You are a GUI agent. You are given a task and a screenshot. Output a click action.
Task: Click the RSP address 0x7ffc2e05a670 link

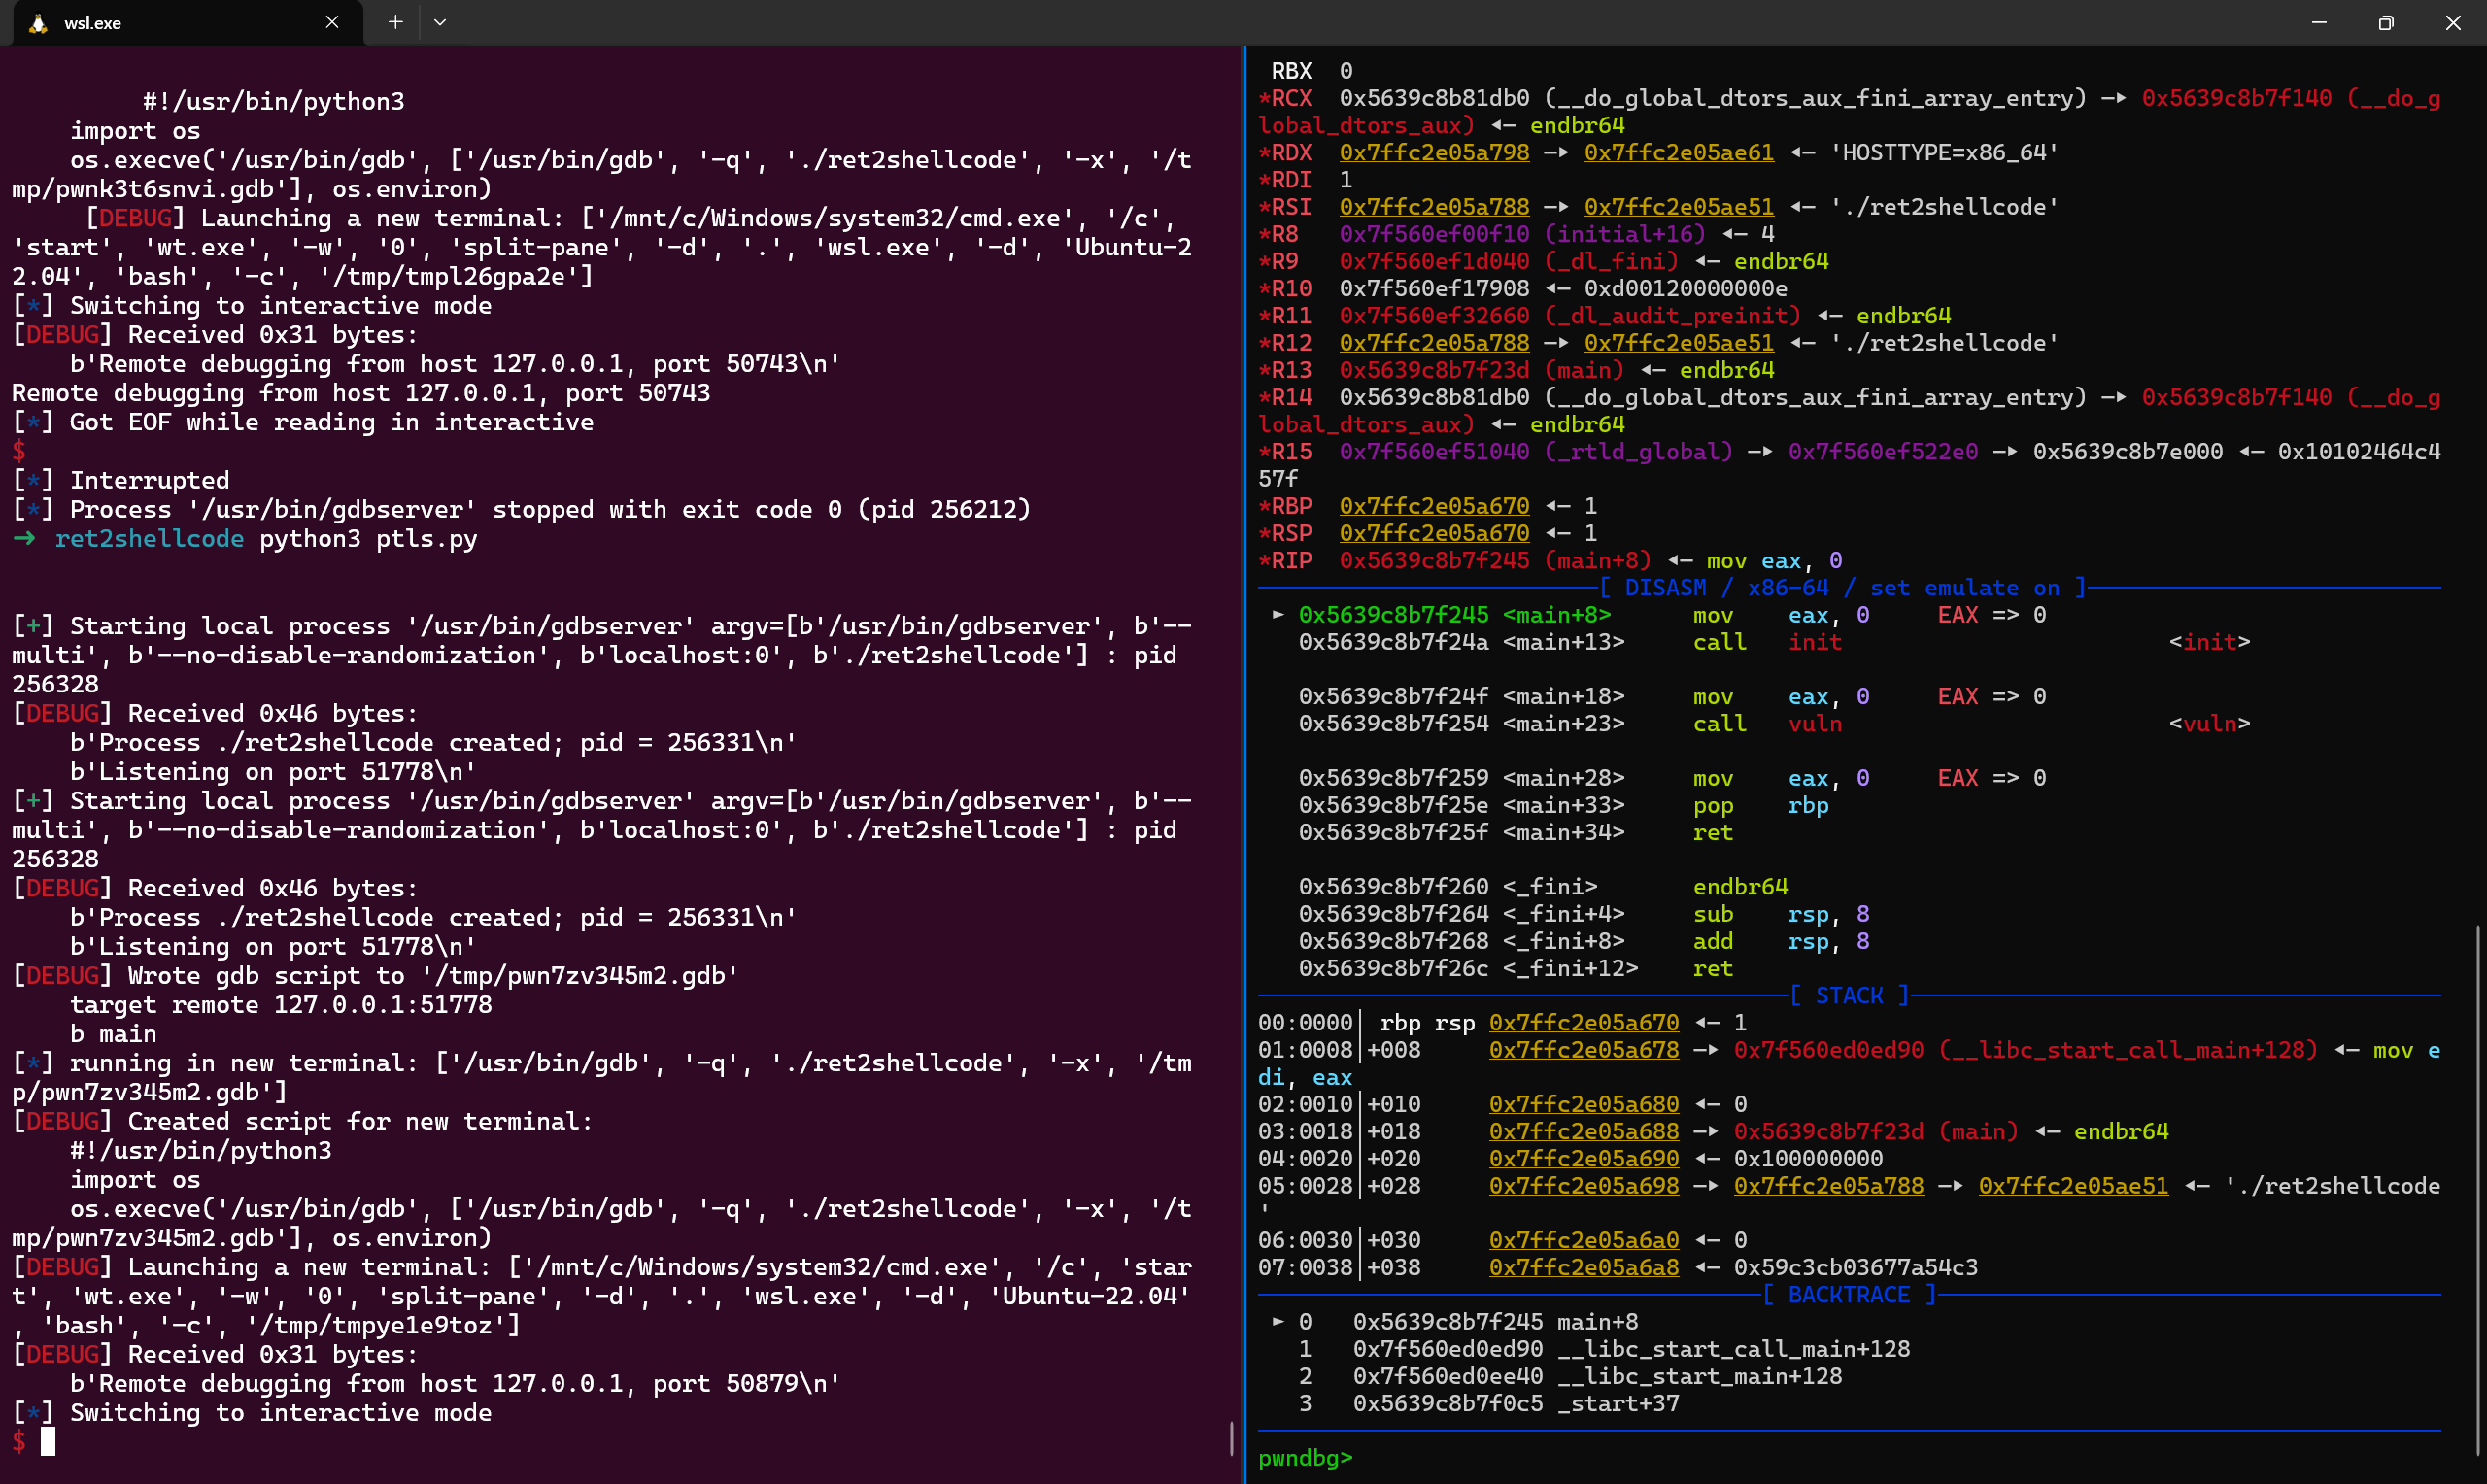pyautogui.click(x=1433, y=533)
